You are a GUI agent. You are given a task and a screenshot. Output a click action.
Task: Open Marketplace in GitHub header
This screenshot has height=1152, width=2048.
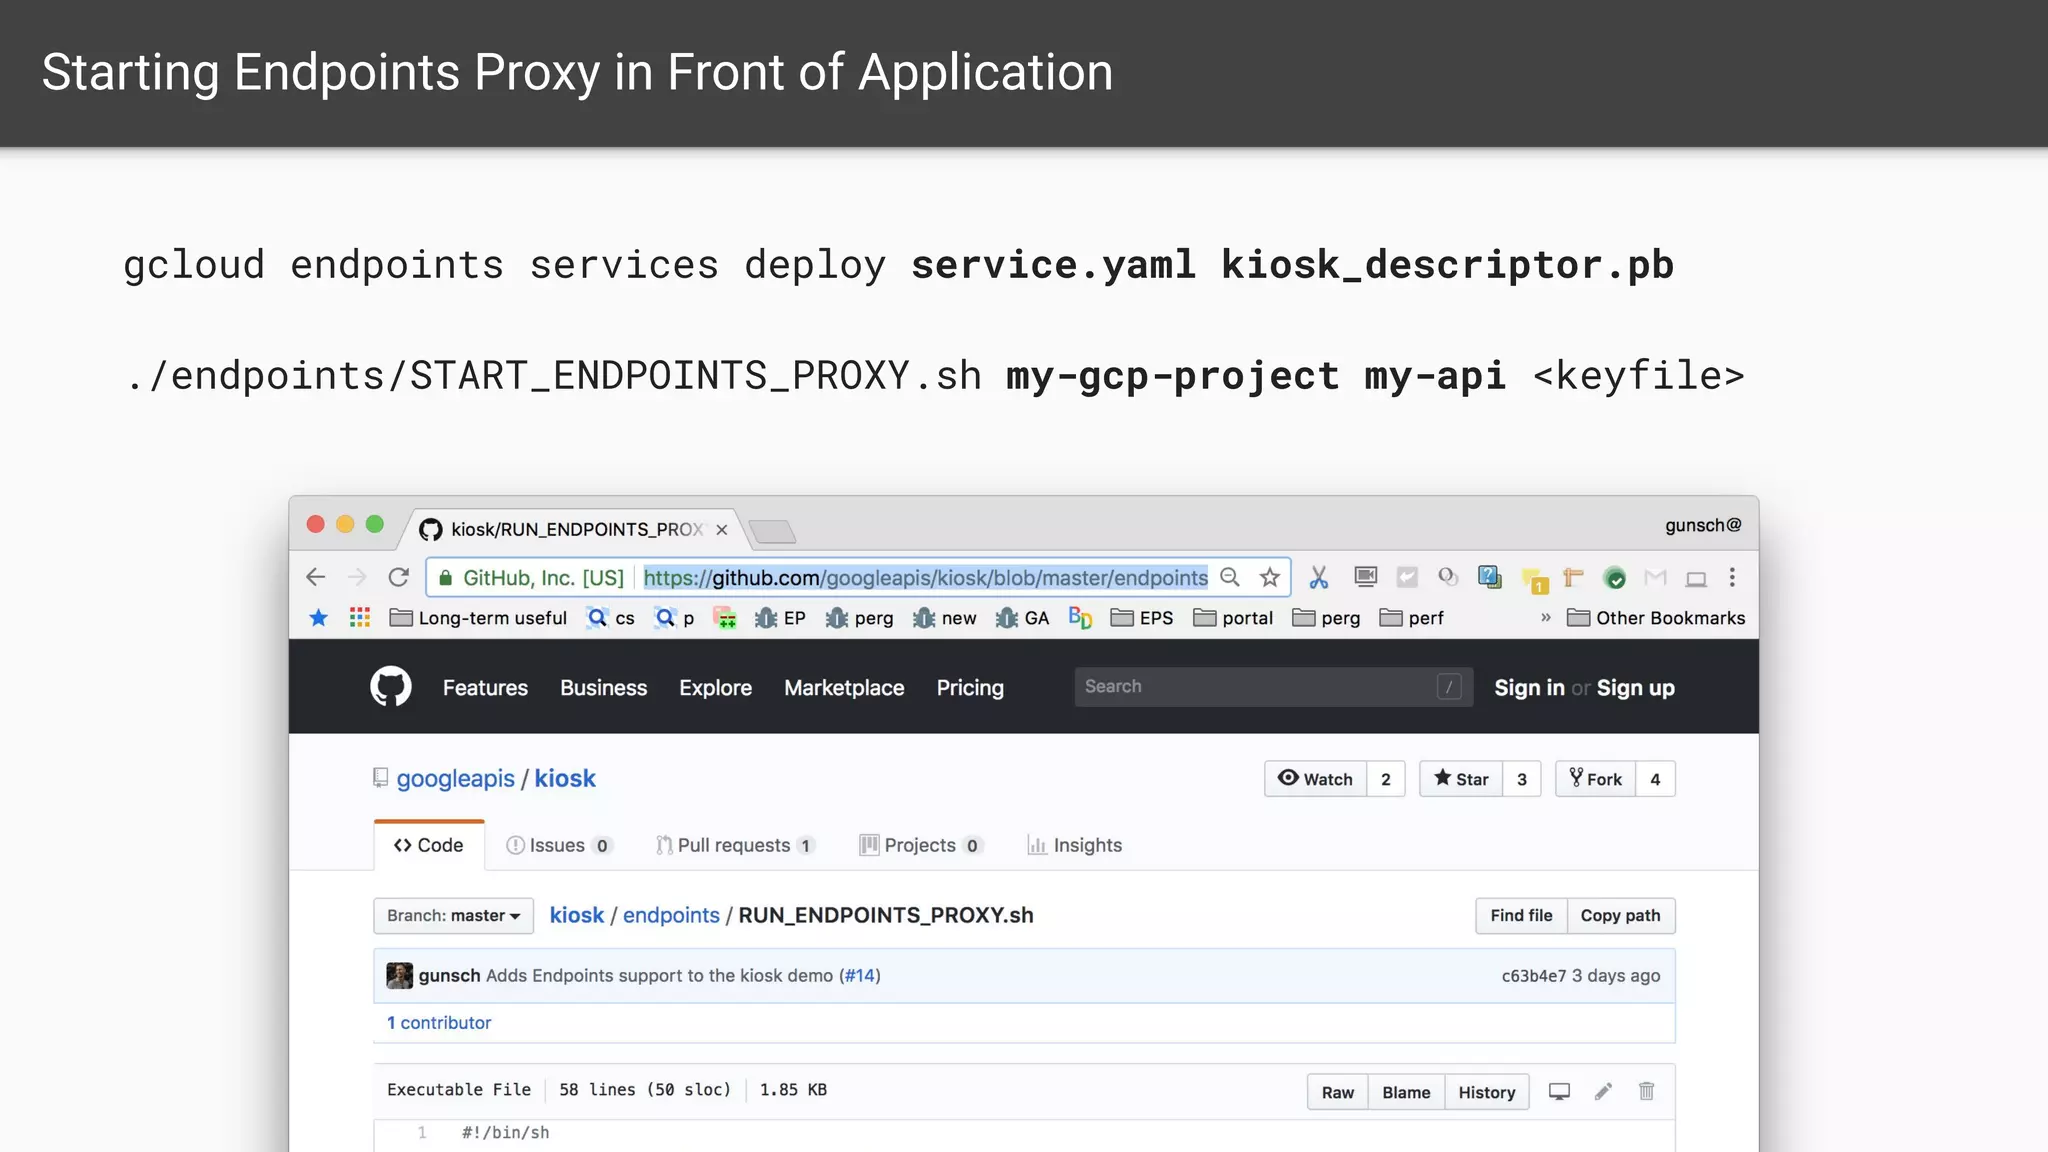[x=844, y=688]
